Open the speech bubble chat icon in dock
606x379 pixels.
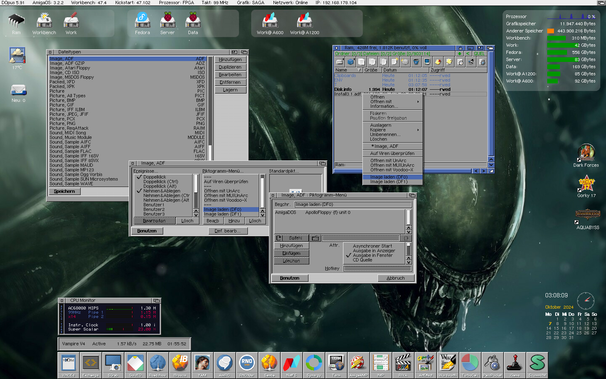click(x=225, y=364)
